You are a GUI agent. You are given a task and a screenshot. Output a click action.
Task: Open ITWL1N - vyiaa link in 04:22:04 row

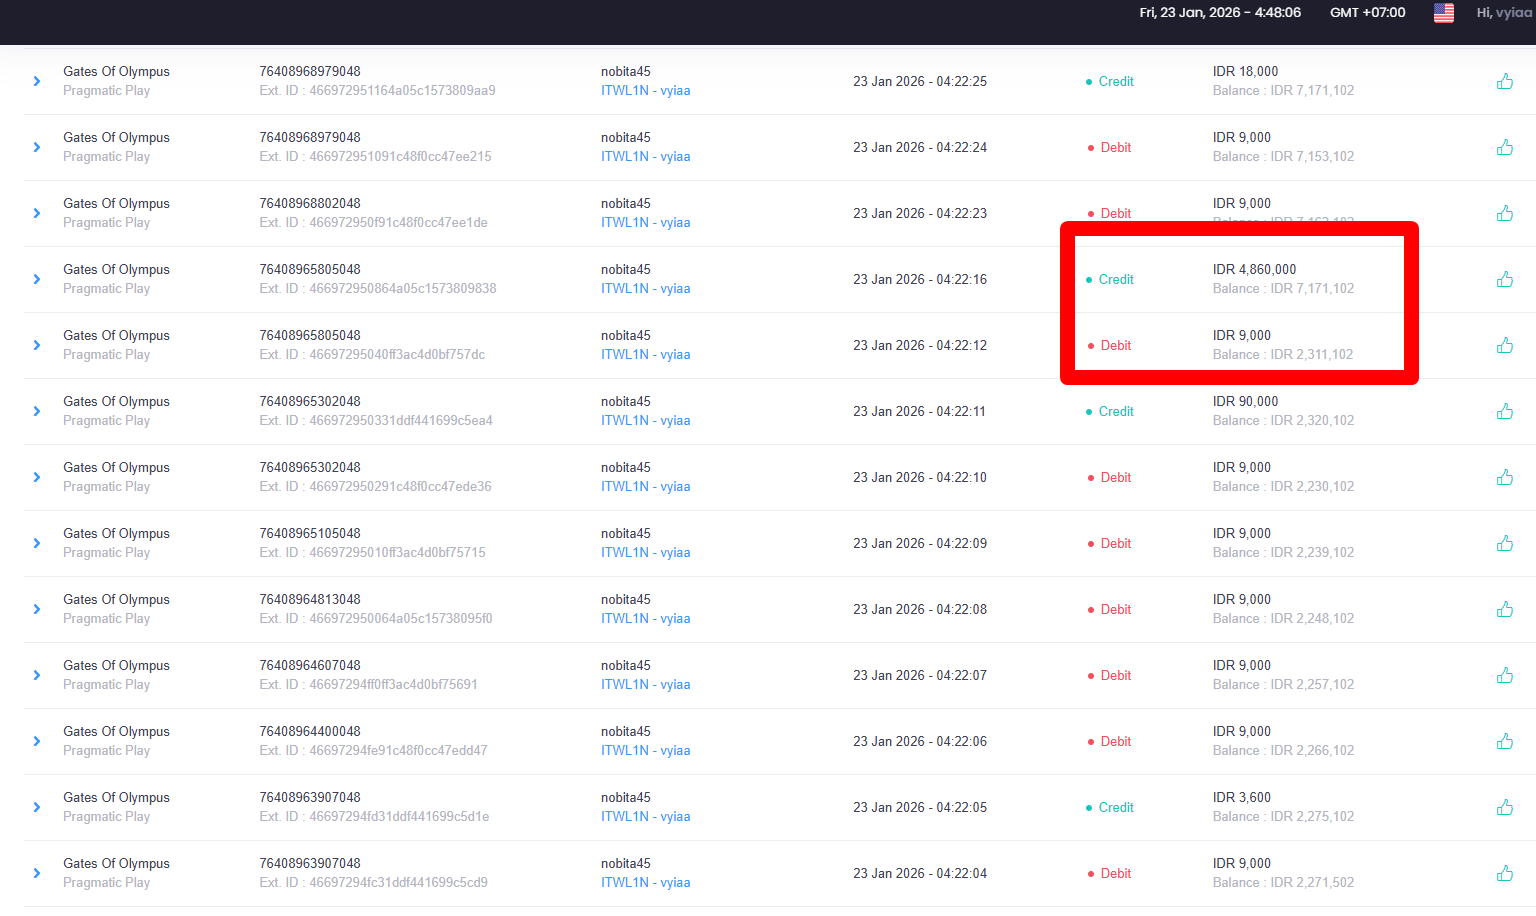(x=645, y=882)
